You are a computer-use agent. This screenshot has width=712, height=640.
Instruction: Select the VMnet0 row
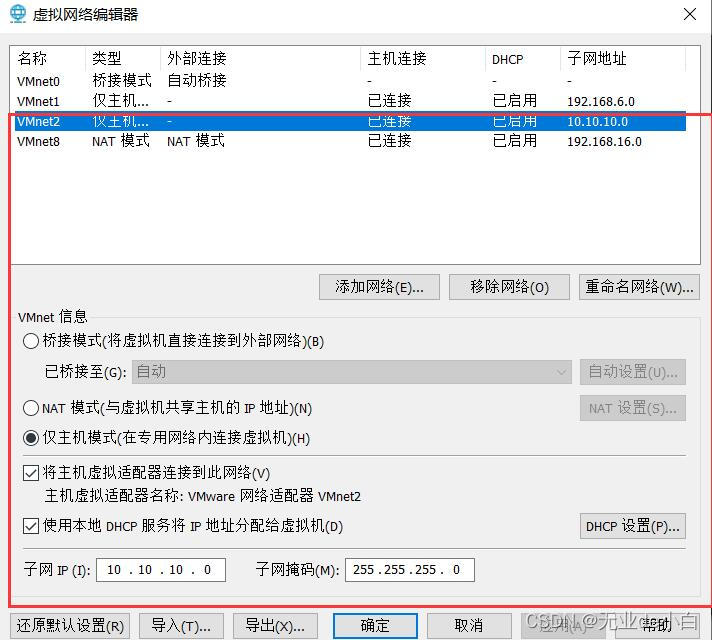pos(351,81)
